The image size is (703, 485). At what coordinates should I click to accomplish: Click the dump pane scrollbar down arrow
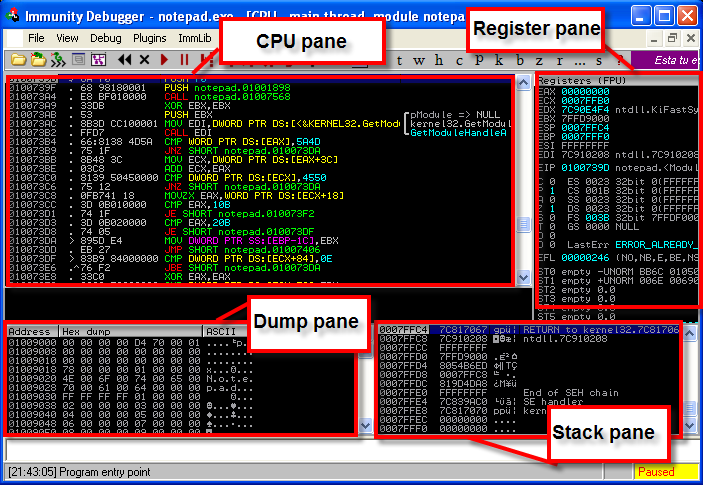pos(364,426)
